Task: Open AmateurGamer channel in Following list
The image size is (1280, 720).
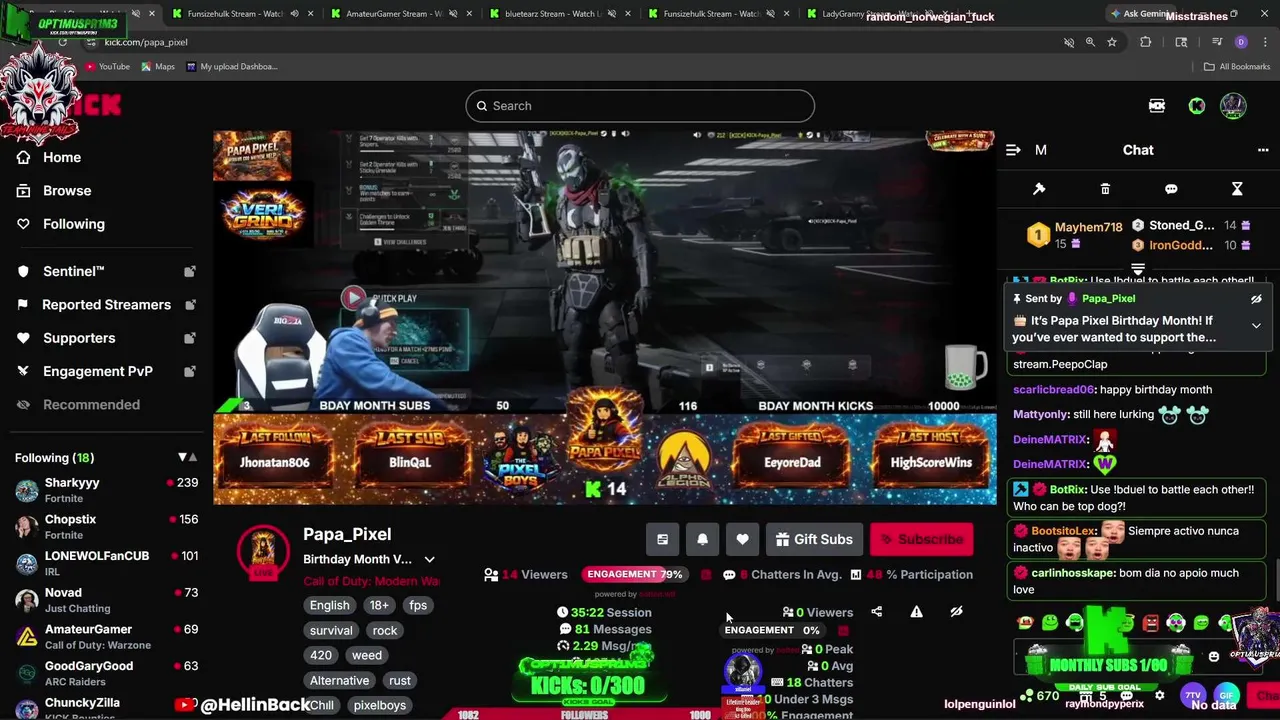Action: tap(106, 637)
